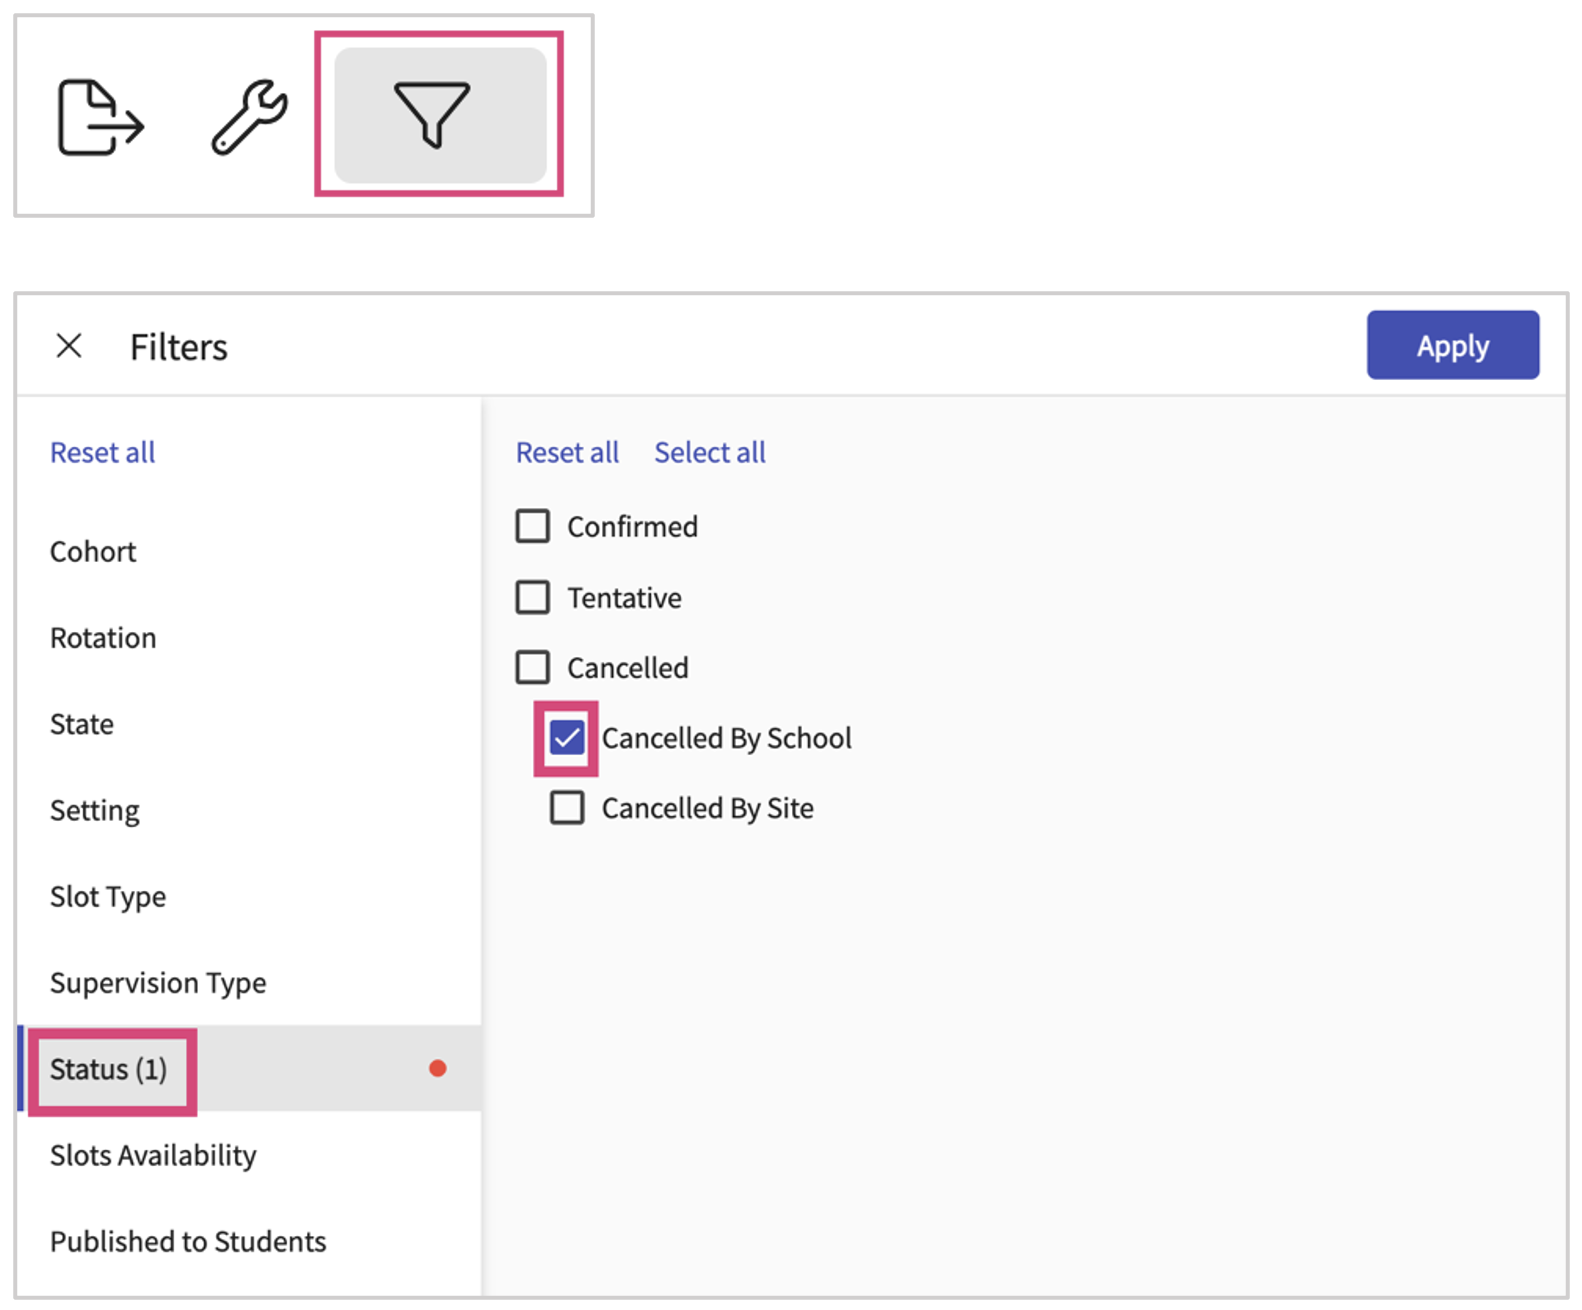Enable Cancelled By Site checkbox

[x=567, y=808]
